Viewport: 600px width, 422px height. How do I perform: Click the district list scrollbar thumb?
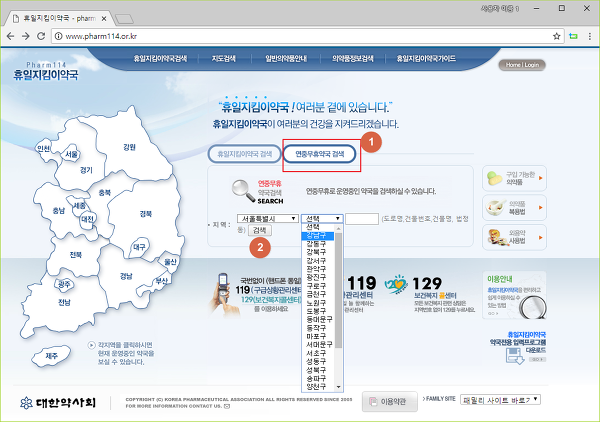pyautogui.click(x=338, y=290)
